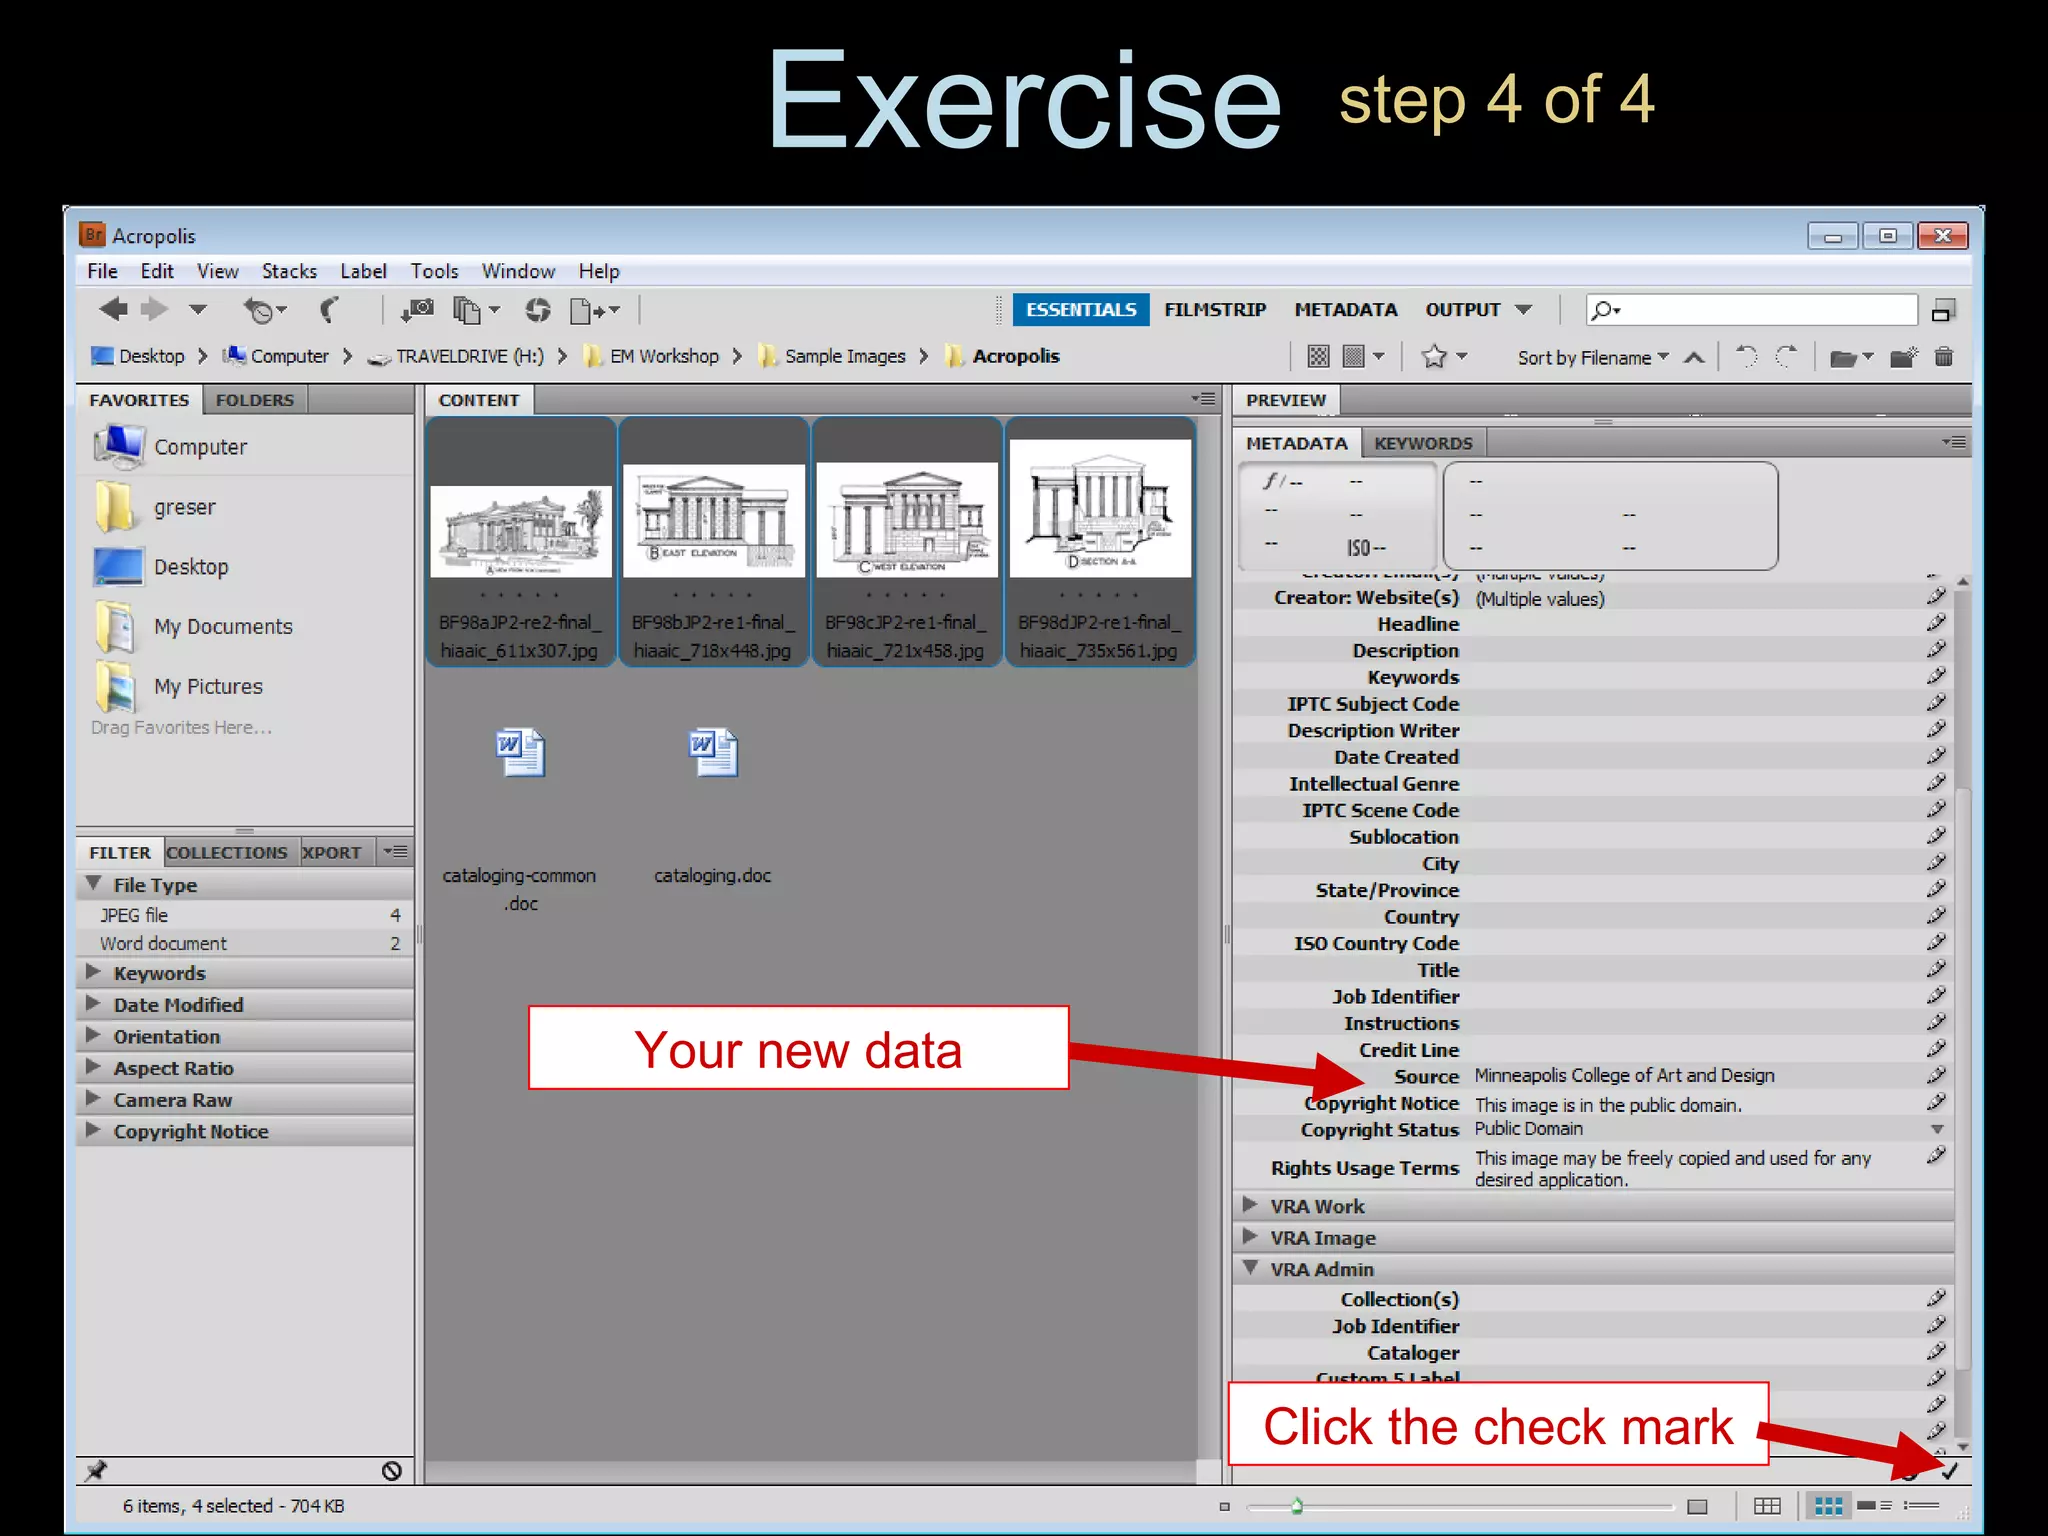Rotate 90 degrees clockwise icon

(x=1787, y=356)
